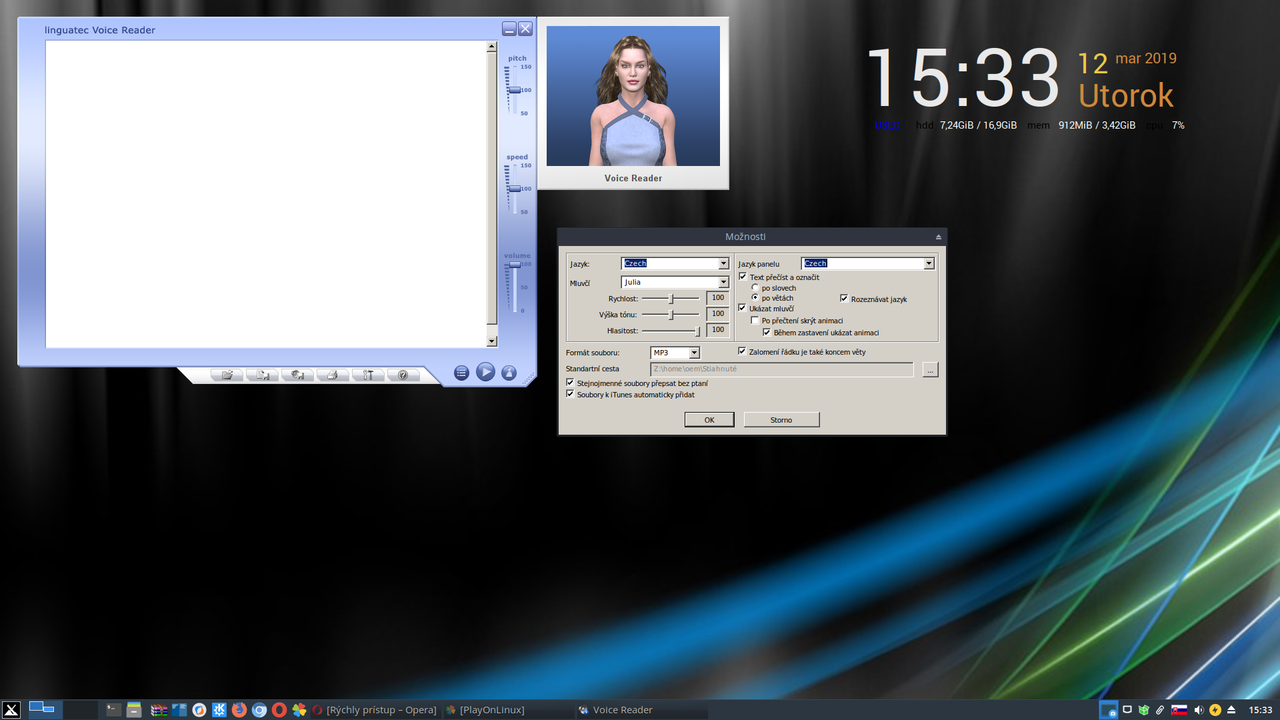This screenshot has width=1280, height=720.
Task: Toggle Stejnojmenné soubory přepsat bez ptaní
Action: click(x=570, y=383)
